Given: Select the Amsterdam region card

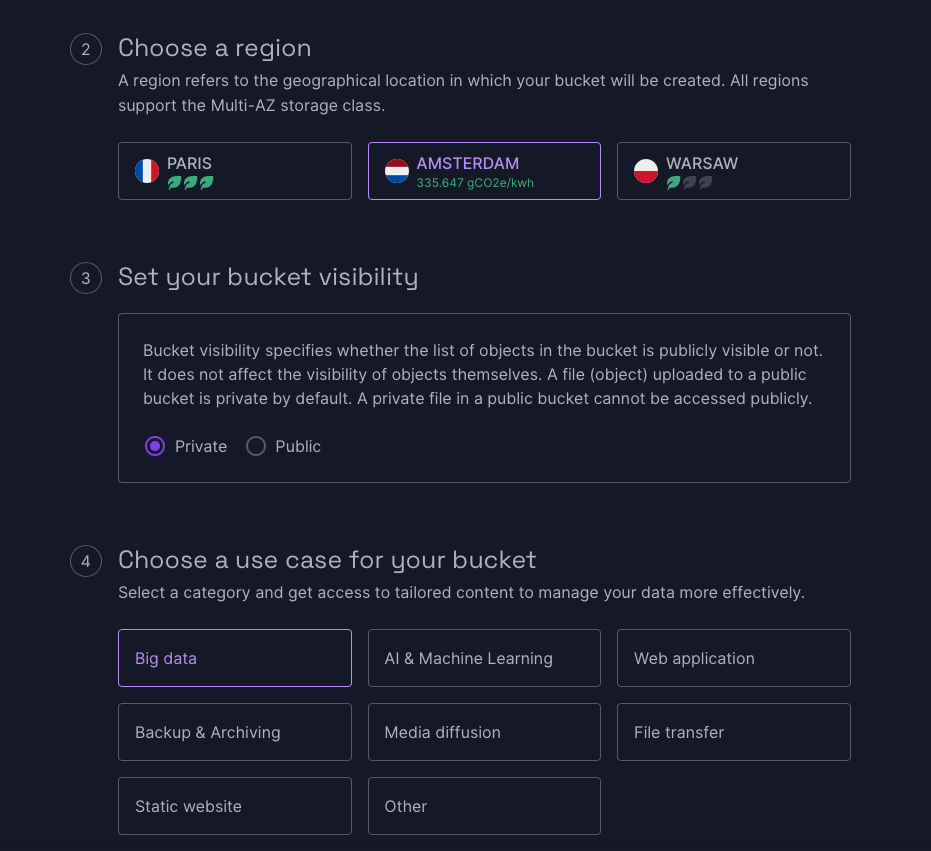Looking at the screenshot, I should [484, 171].
